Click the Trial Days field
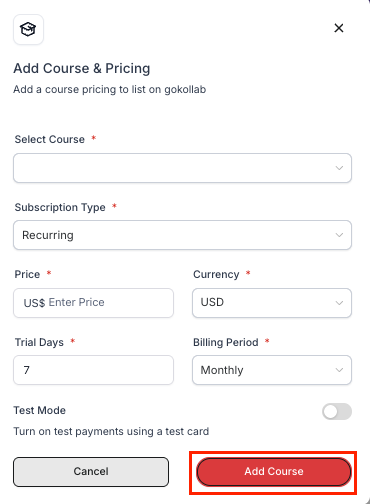This screenshot has height=504, width=370. (x=93, y=370)
